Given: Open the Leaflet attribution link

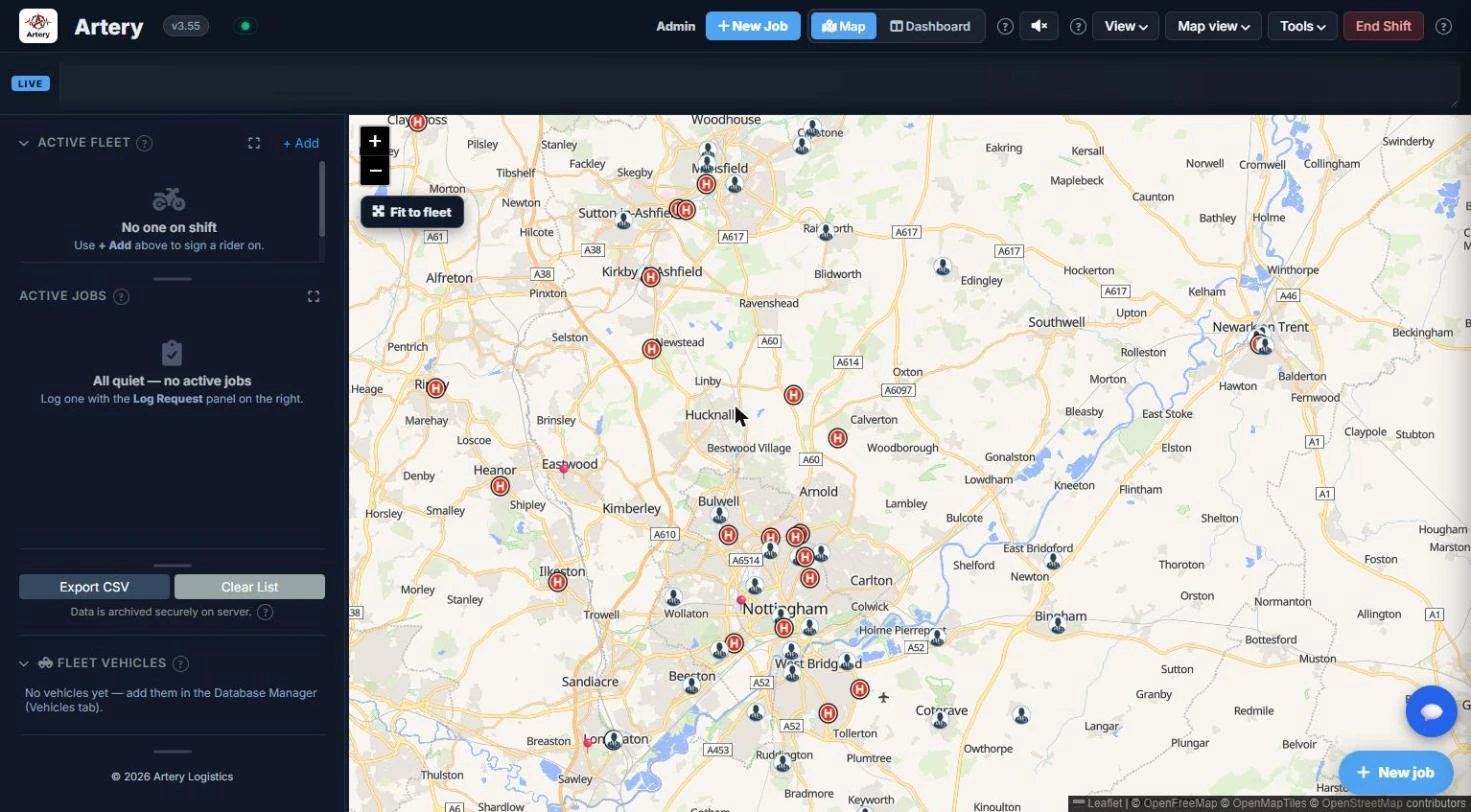Looking at the screenshot, I should (x=1098, y=803).
